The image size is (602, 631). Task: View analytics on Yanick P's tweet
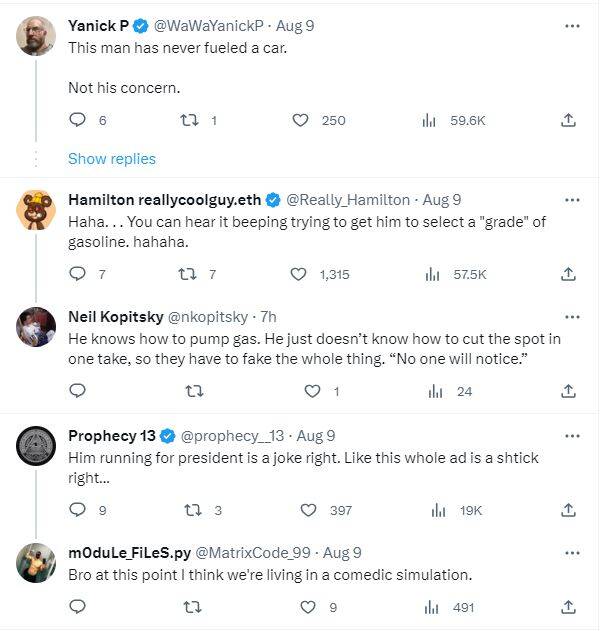tap(430, 120)
